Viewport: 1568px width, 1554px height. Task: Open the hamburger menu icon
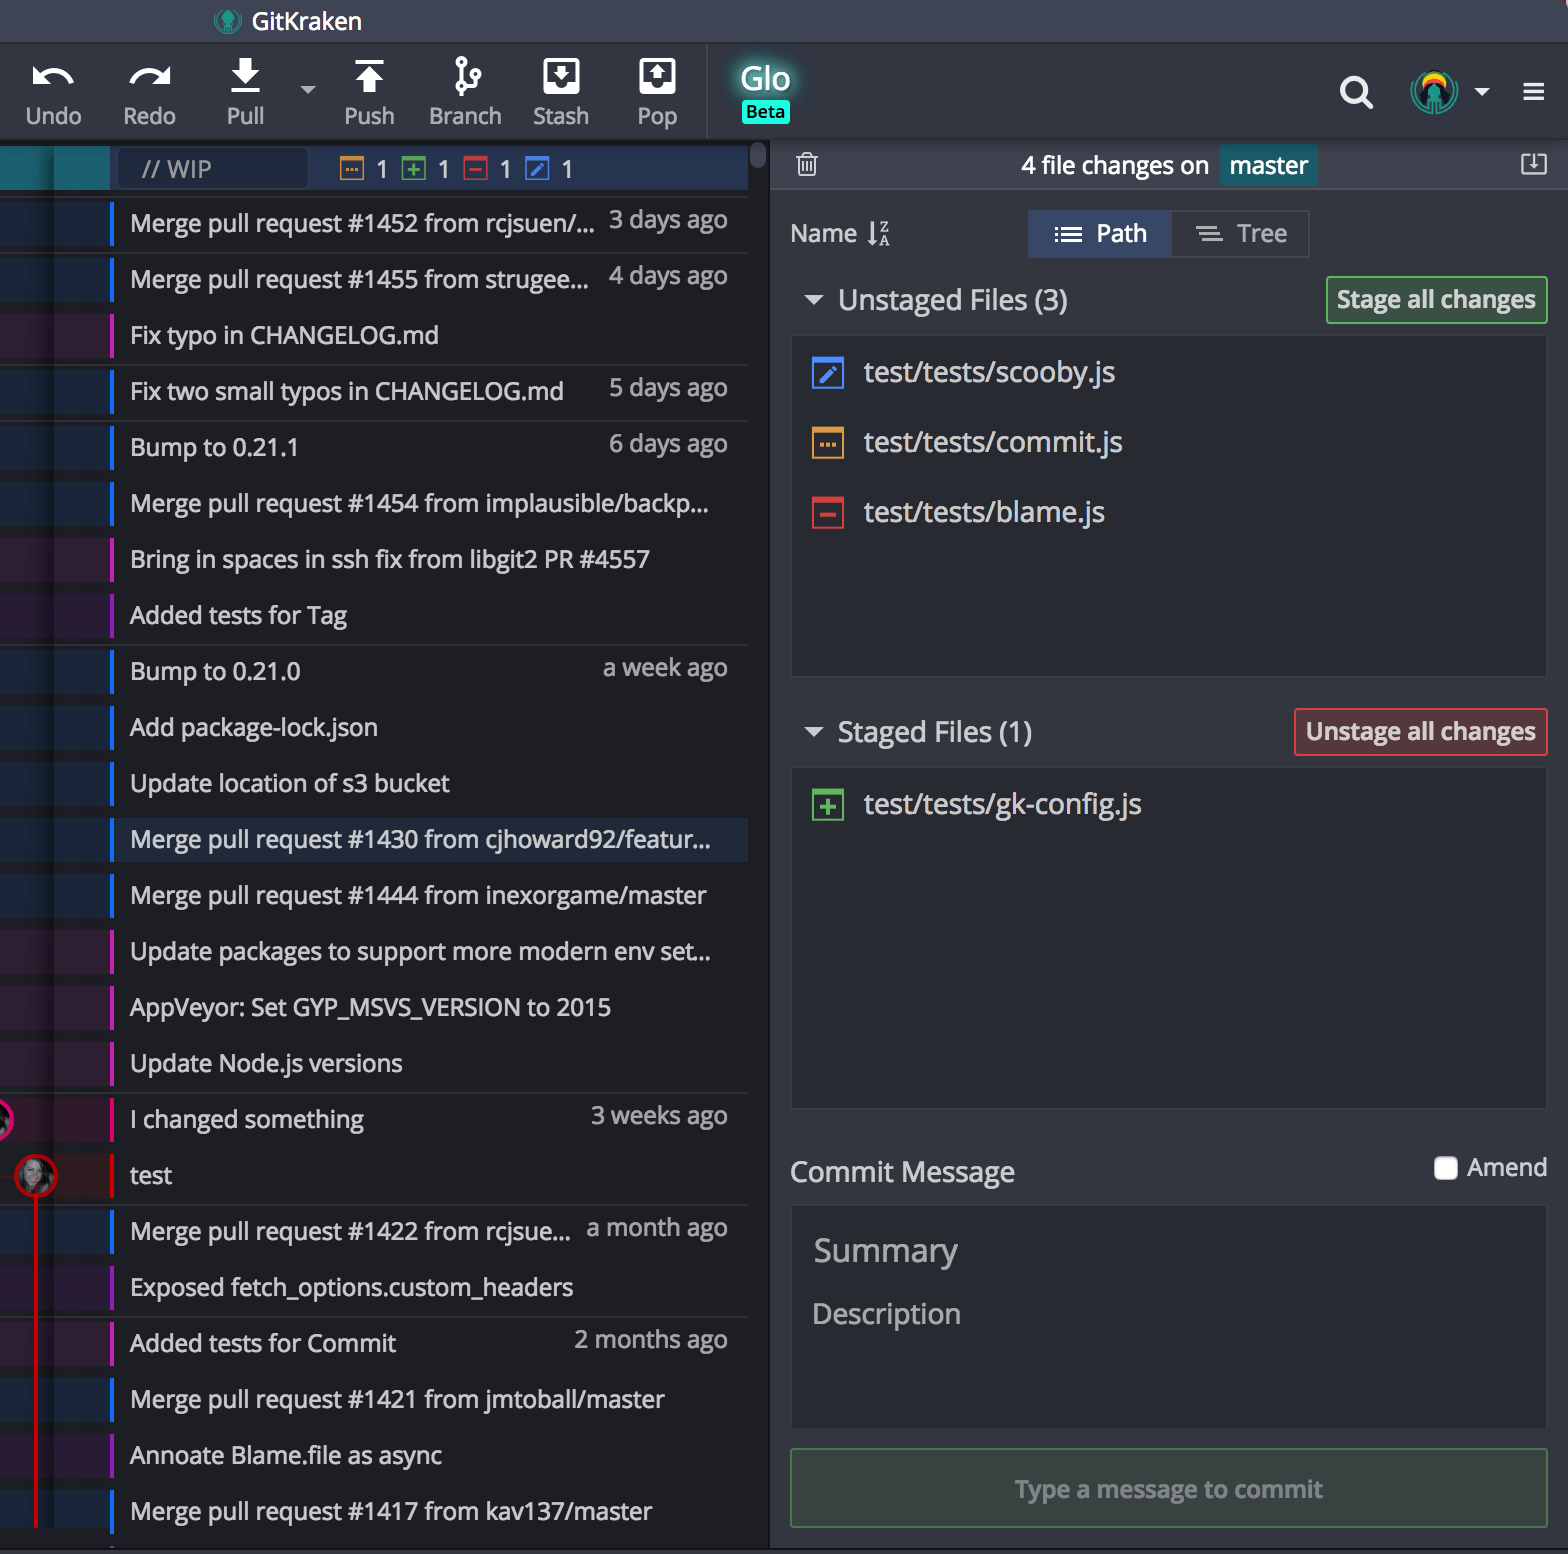(x=1533, y=92)
